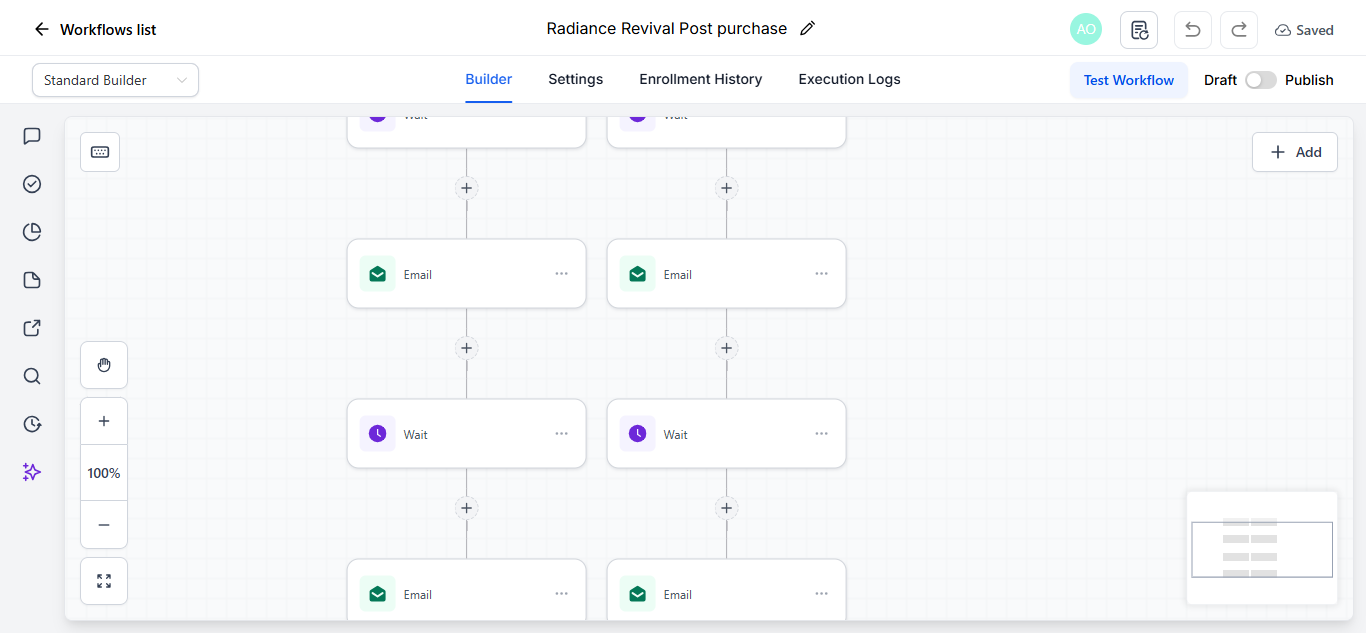The height and width of the screenshot is (633, 1366).
Task: Click the external link sidebar icon
Action: coord(32,328)
